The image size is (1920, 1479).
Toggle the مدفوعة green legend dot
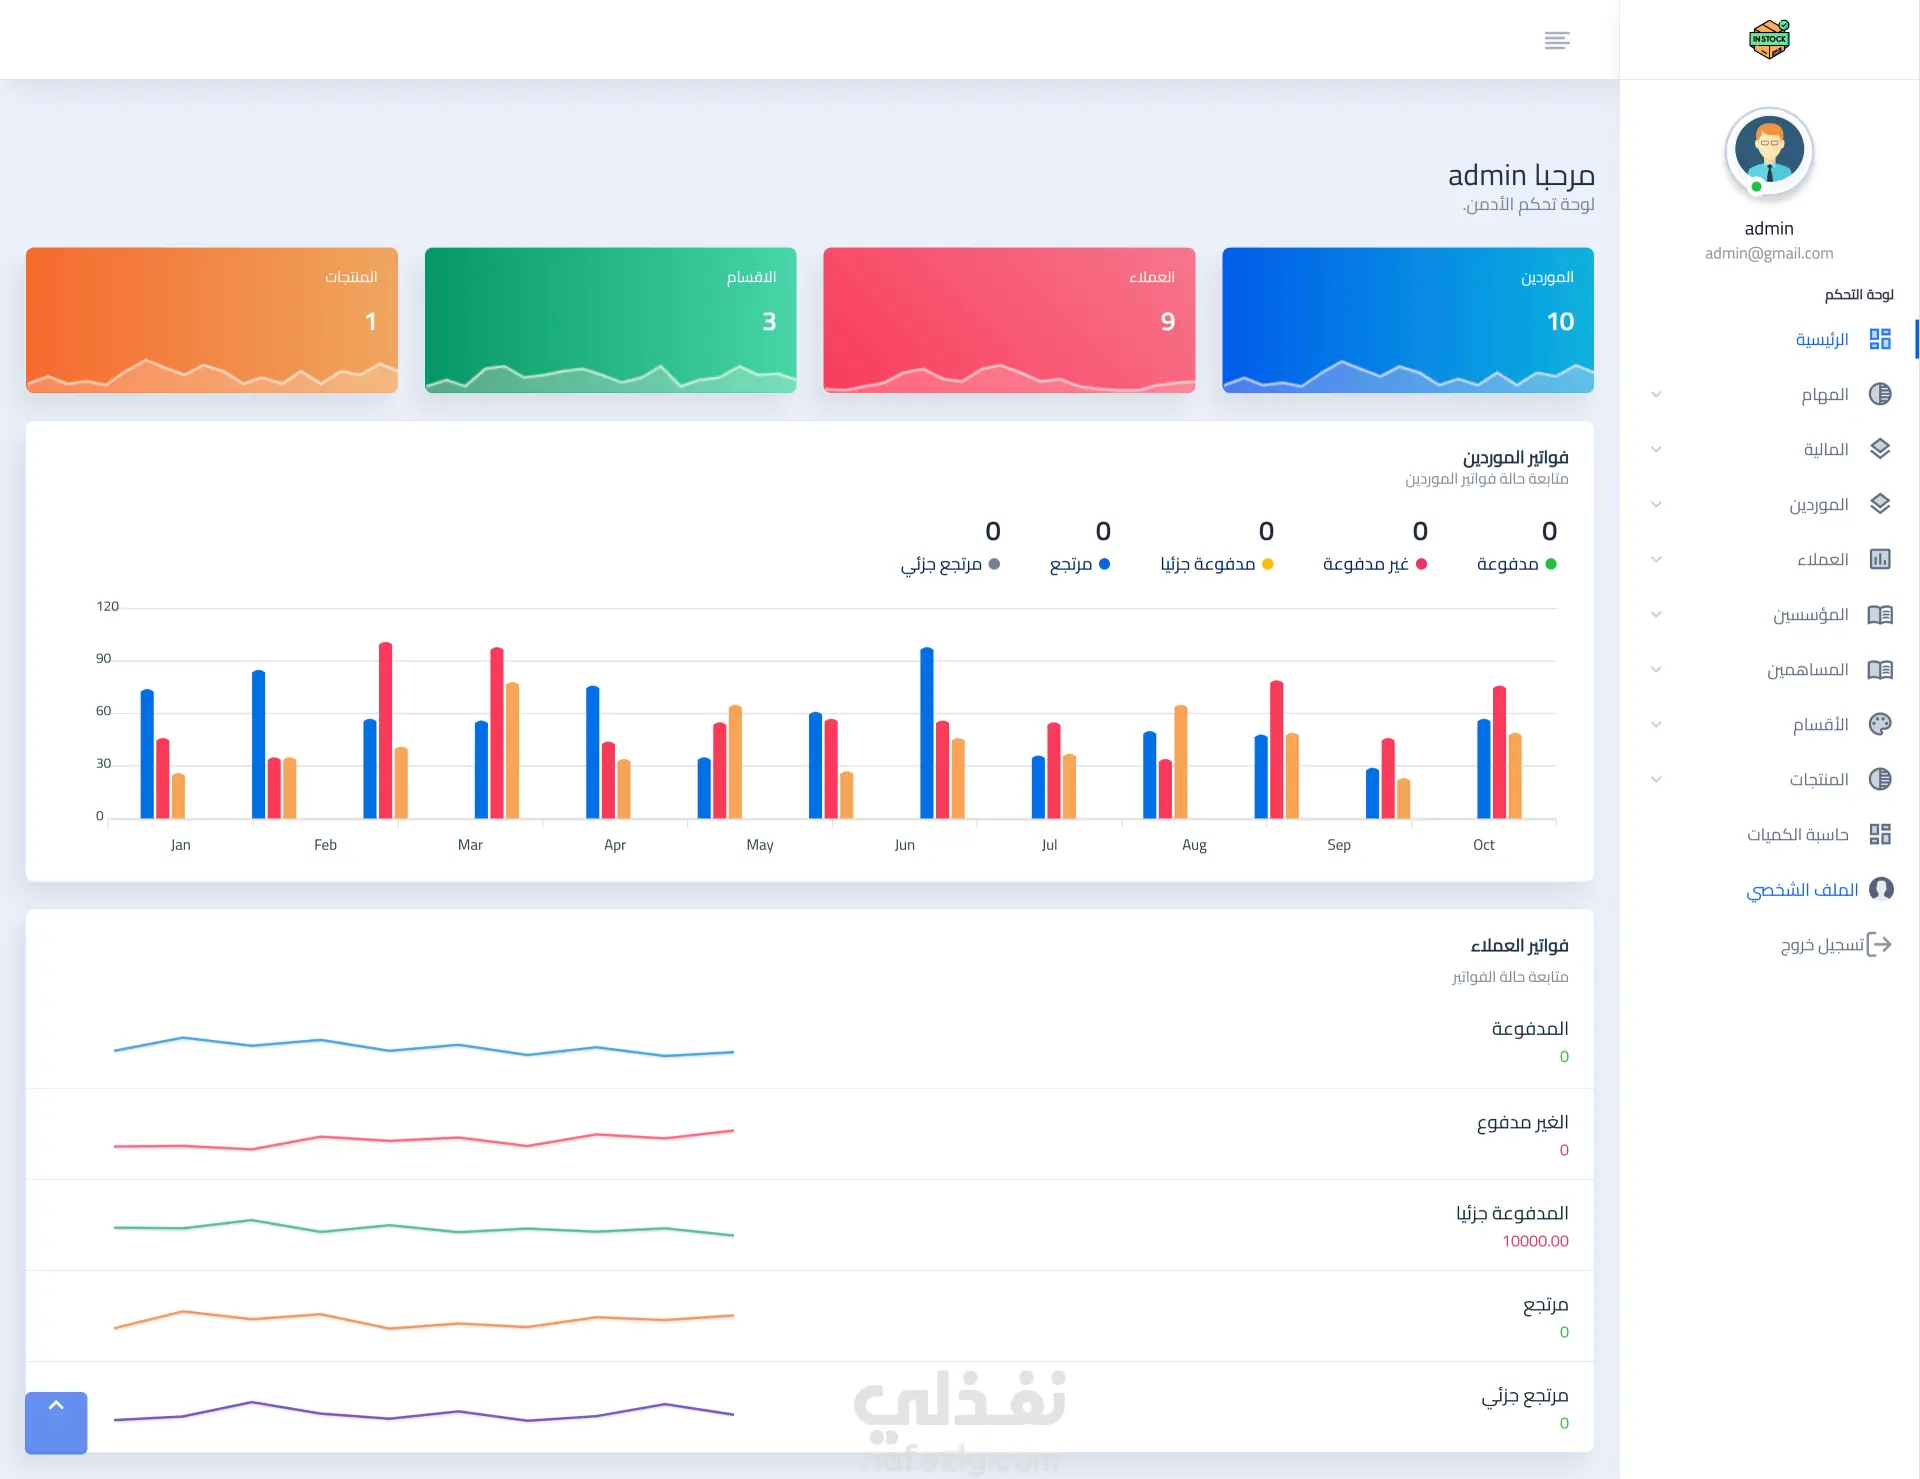[x=1551, y=564]
